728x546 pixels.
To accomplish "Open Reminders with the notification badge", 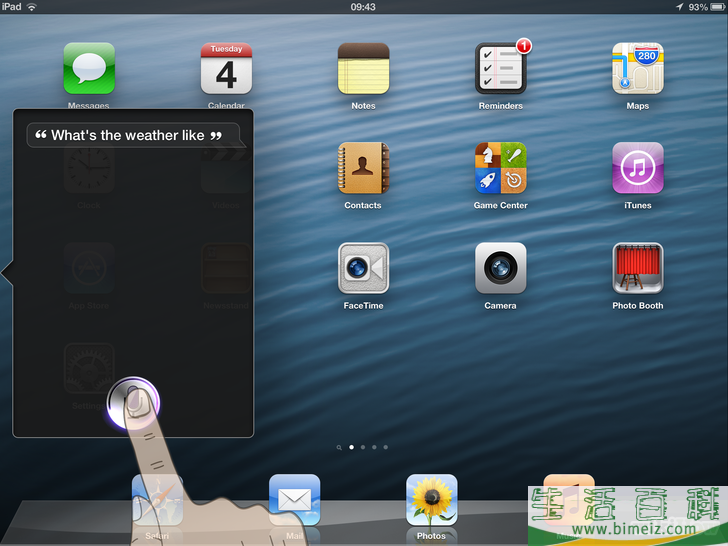I will point(500,69).
